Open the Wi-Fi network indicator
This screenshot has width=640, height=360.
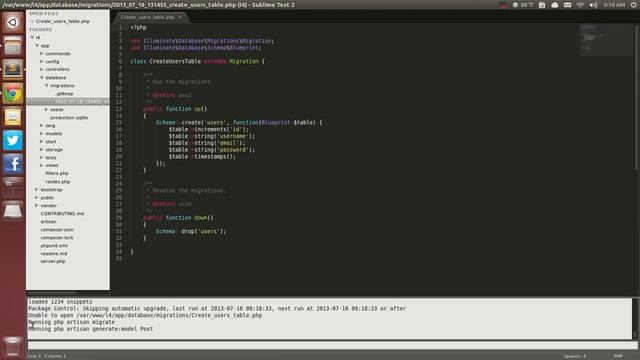[x=580, y=5]
